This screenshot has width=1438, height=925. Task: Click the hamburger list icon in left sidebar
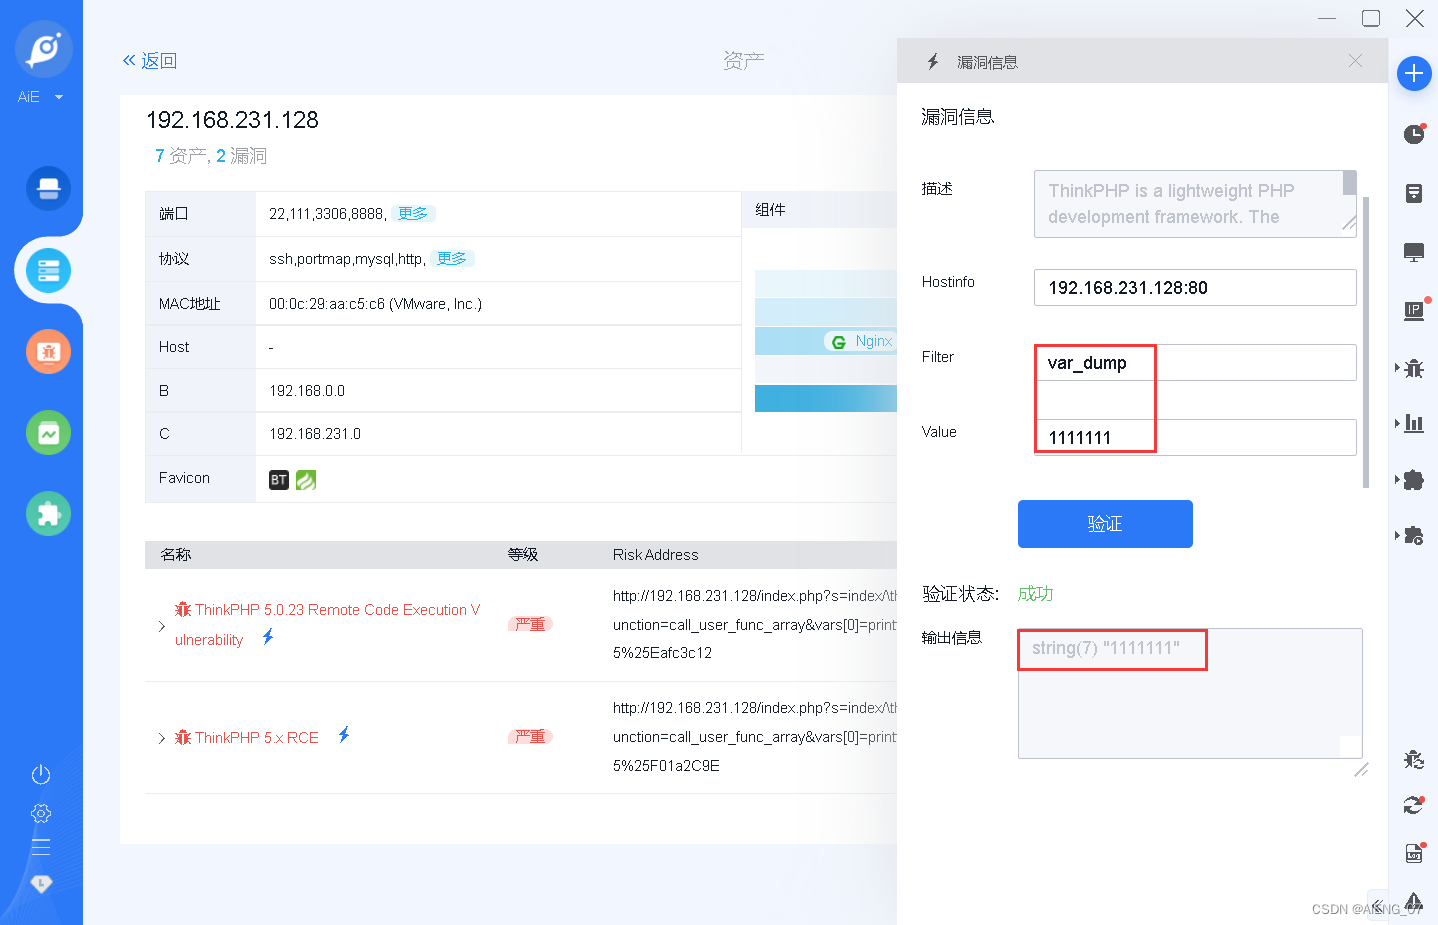[41, 847]
